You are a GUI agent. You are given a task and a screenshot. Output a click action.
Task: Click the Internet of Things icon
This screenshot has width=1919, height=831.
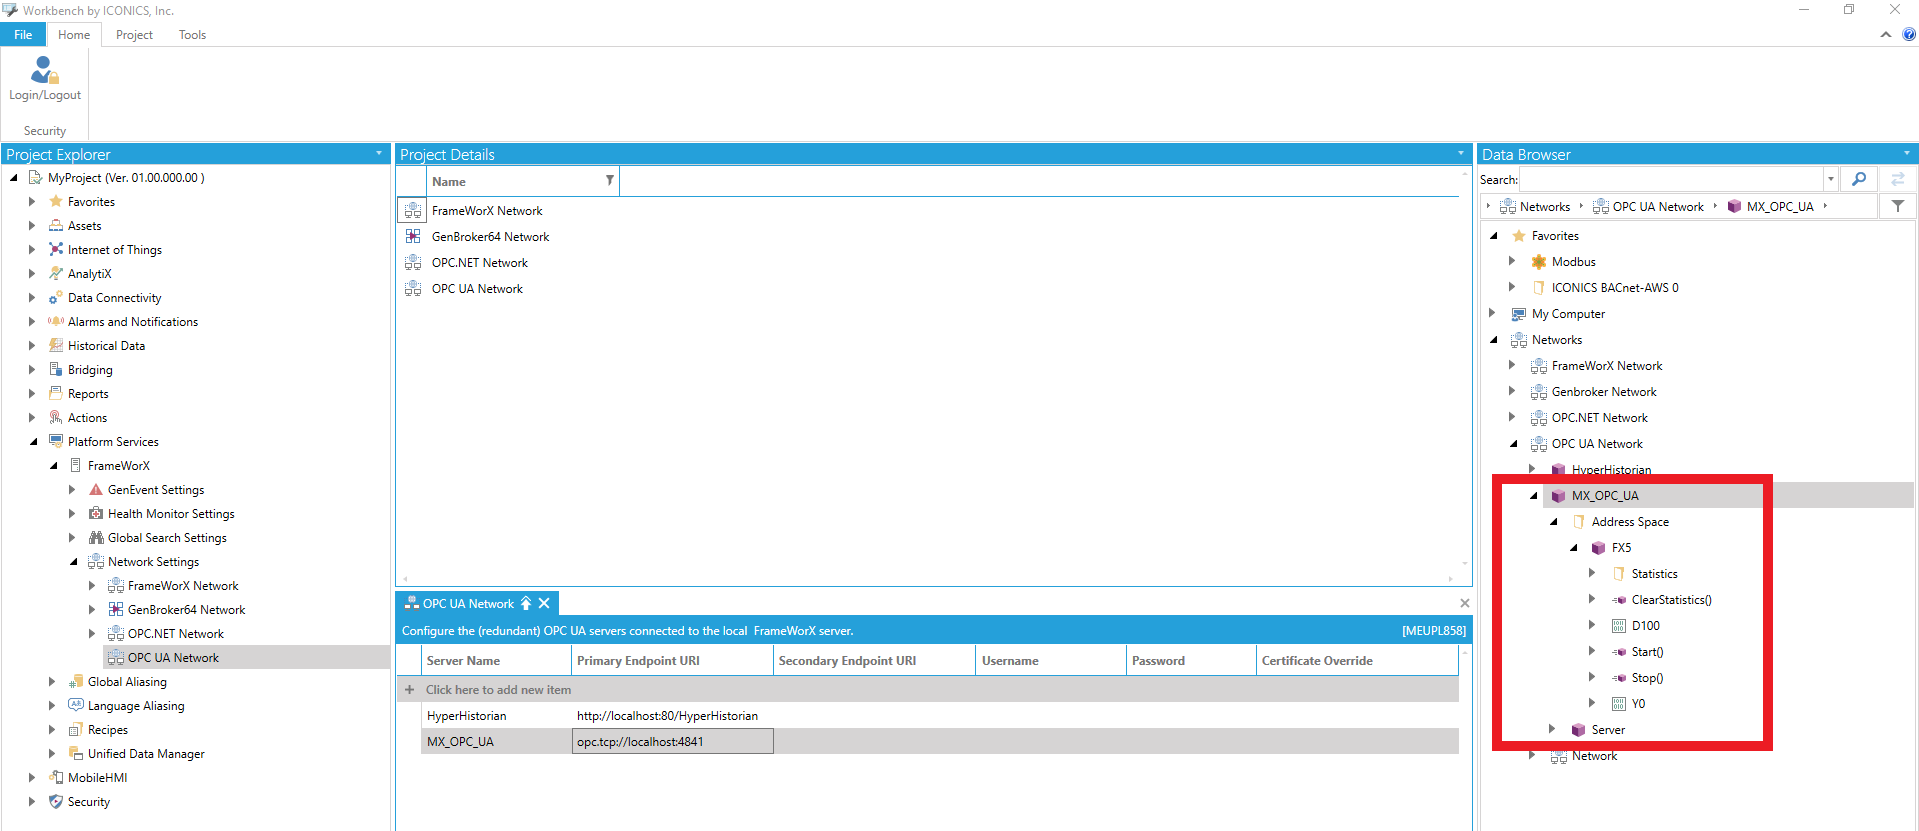coord(56,250)
